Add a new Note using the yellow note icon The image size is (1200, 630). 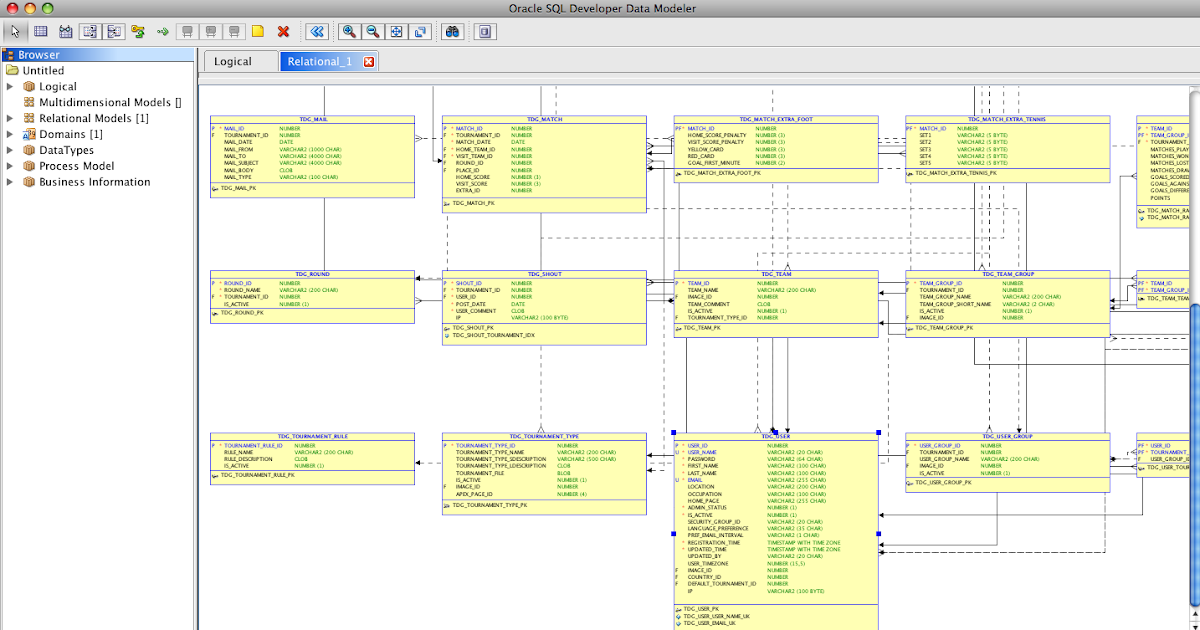[x=257, y=31]
